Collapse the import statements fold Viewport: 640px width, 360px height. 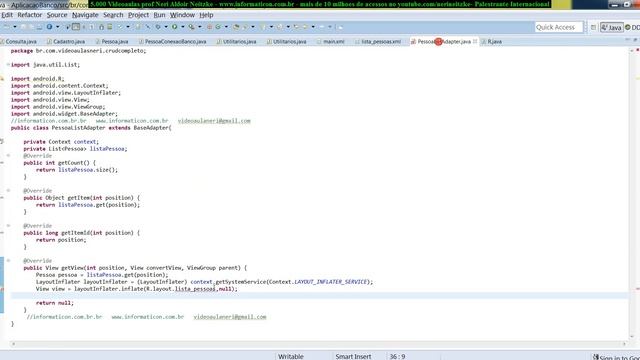(8, 64)
